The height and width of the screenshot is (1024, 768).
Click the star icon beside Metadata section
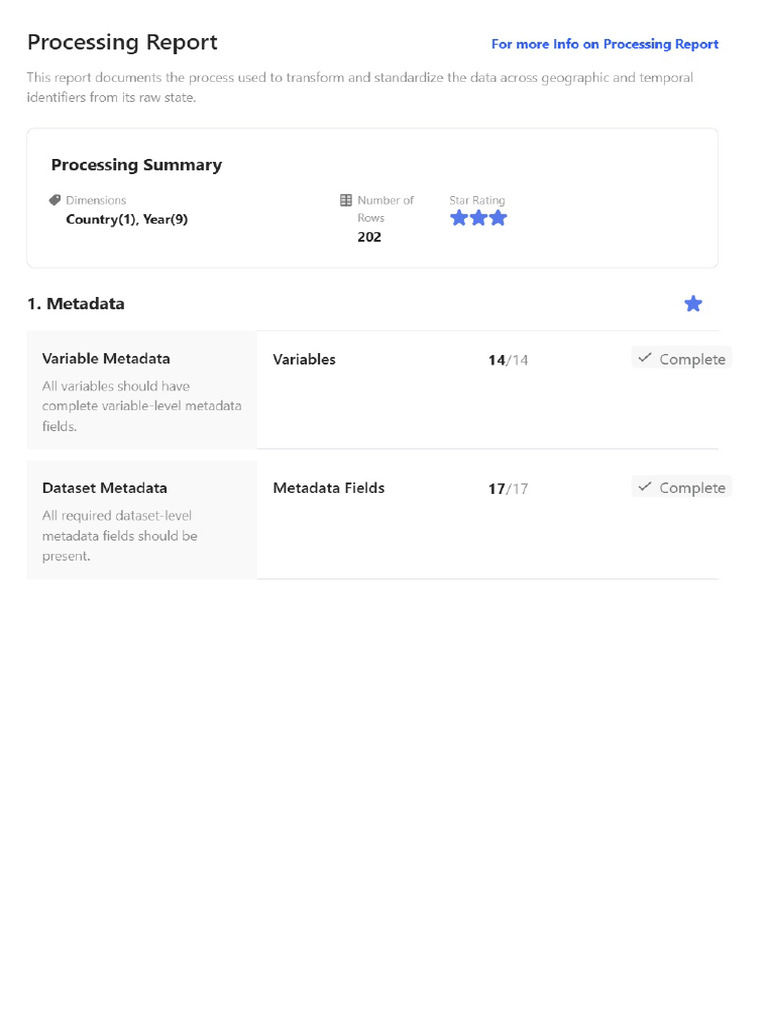[x=693, y=304]
